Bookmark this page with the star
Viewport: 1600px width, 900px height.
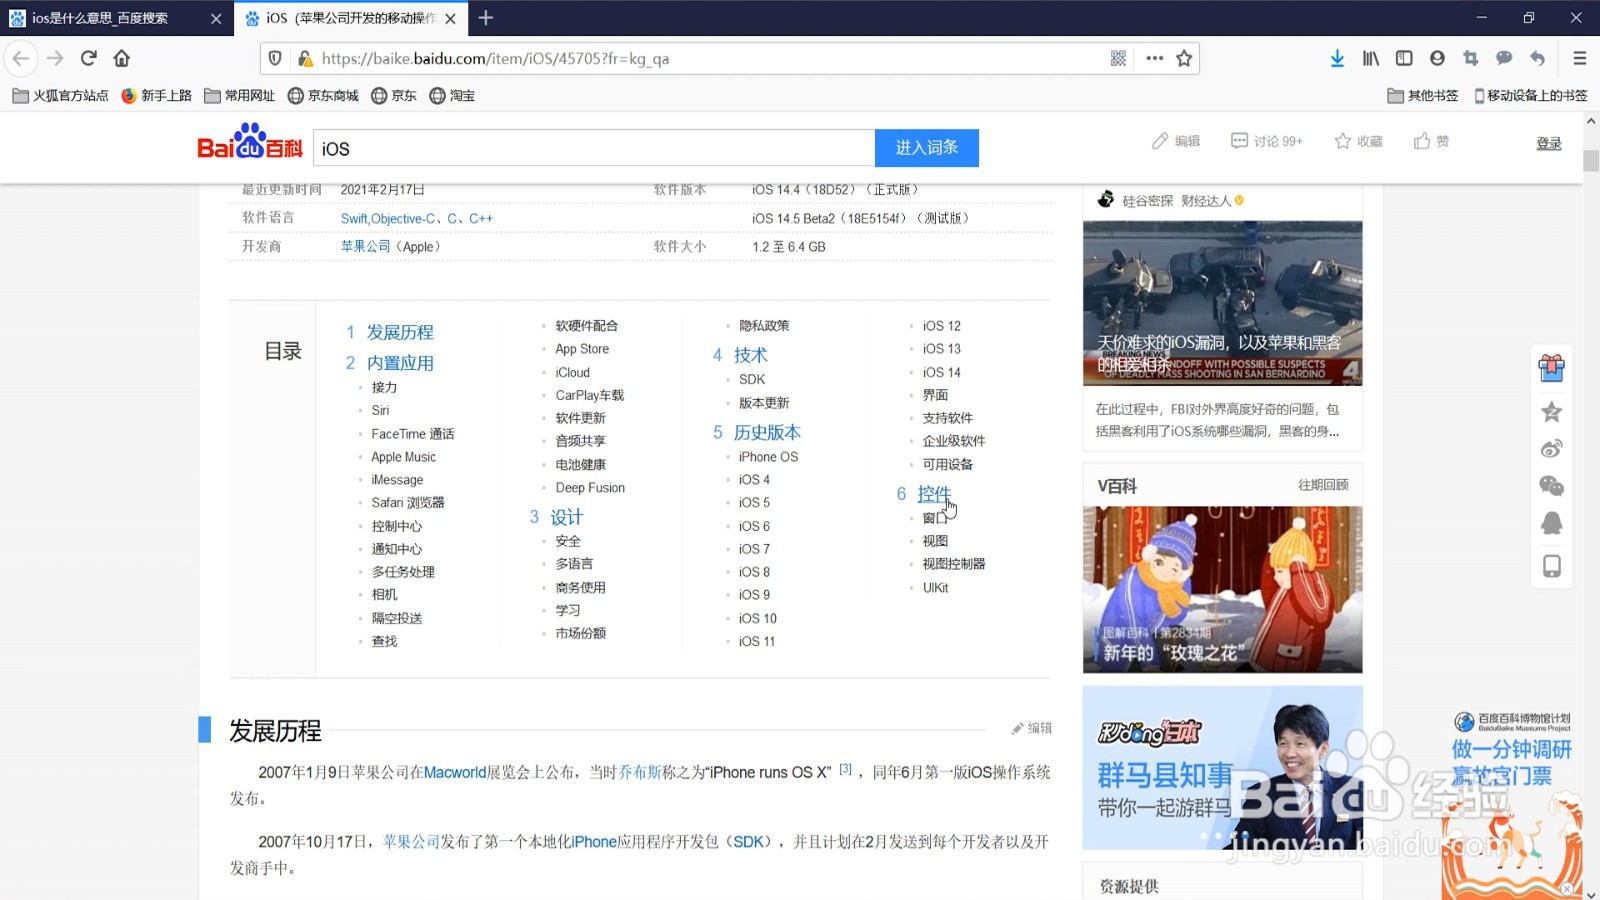(1184, 58)
